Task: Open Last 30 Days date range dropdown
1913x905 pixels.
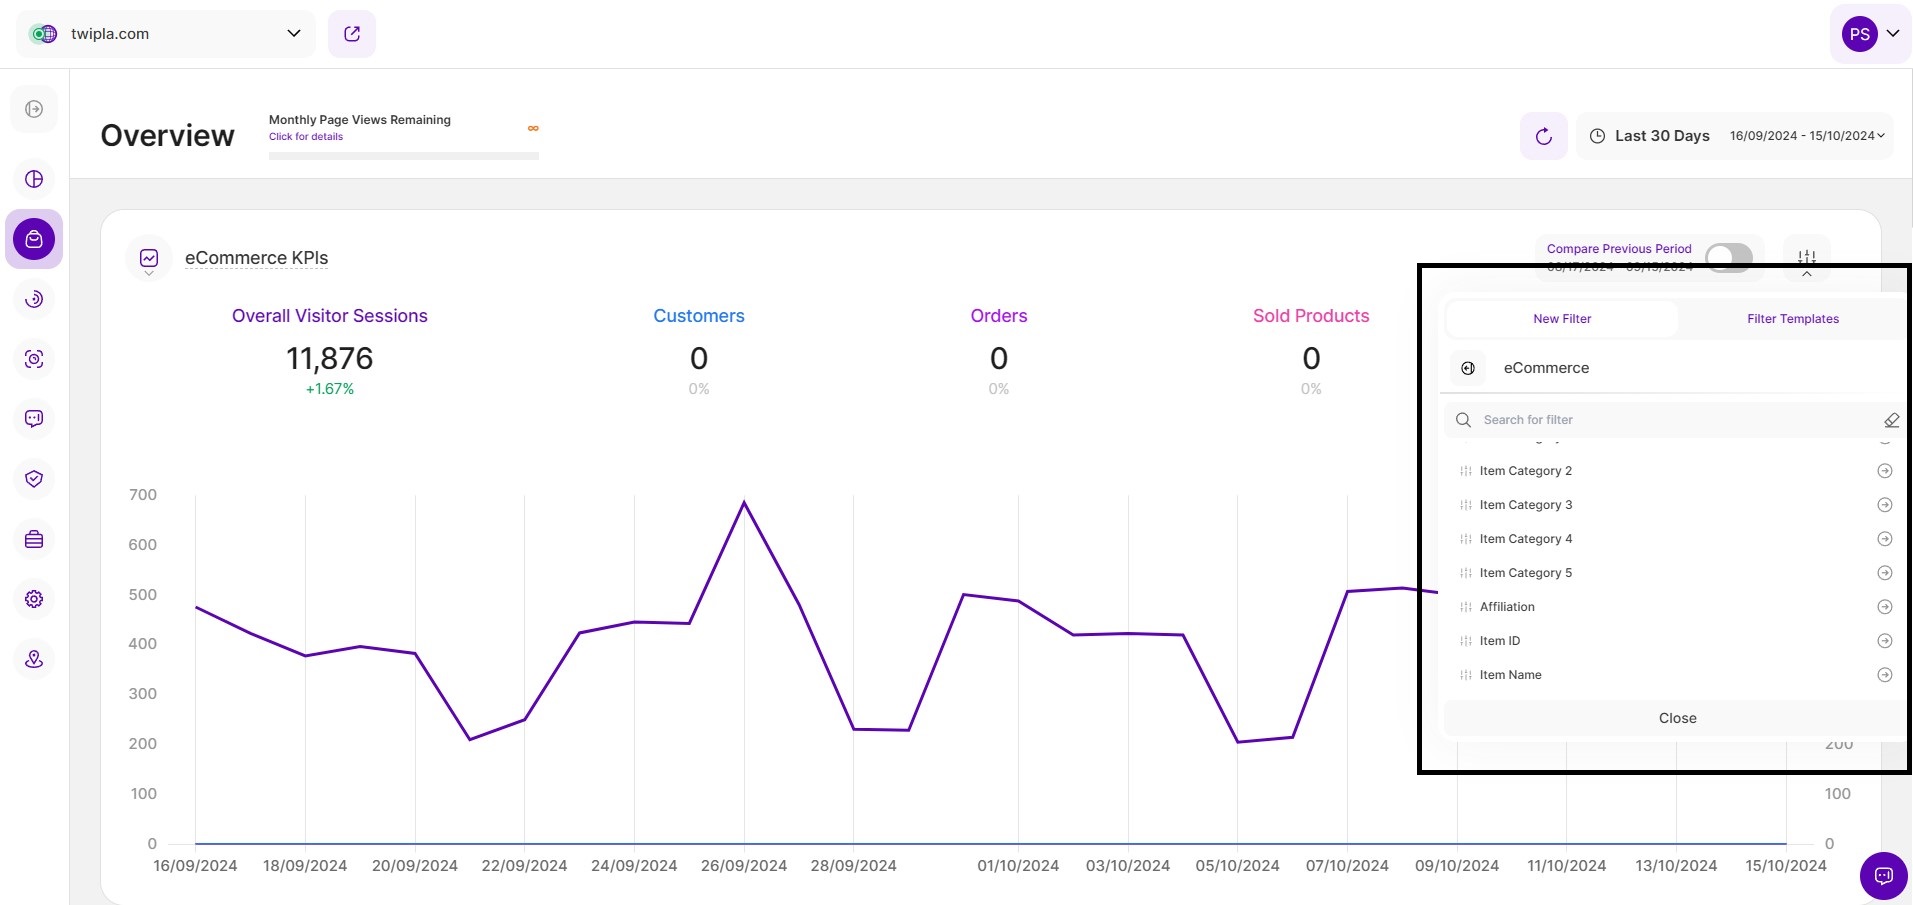Action: coord(1735,136)
